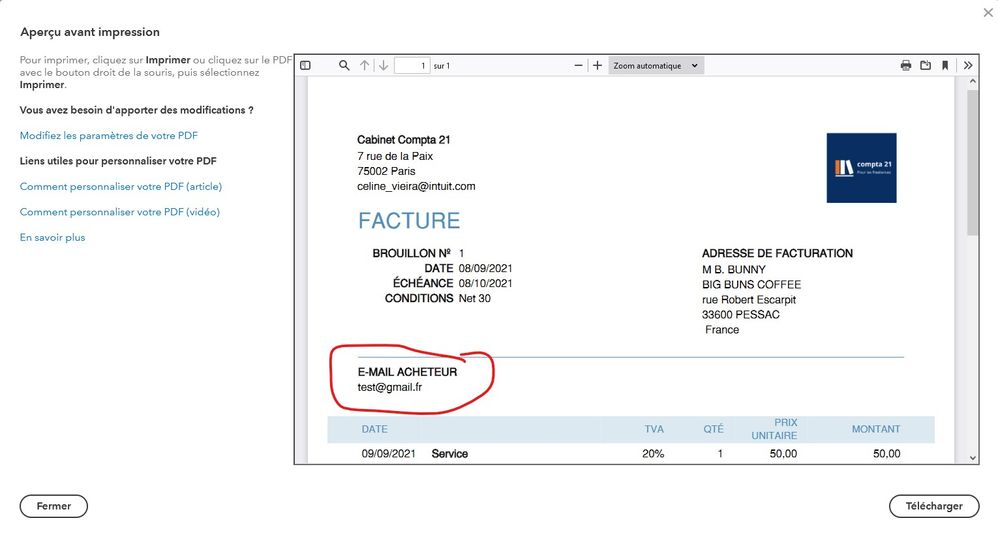This screenshot has height=535, width=998.
Task: Click the test@gmail.fr buyer email
Action: click(390, 387)
